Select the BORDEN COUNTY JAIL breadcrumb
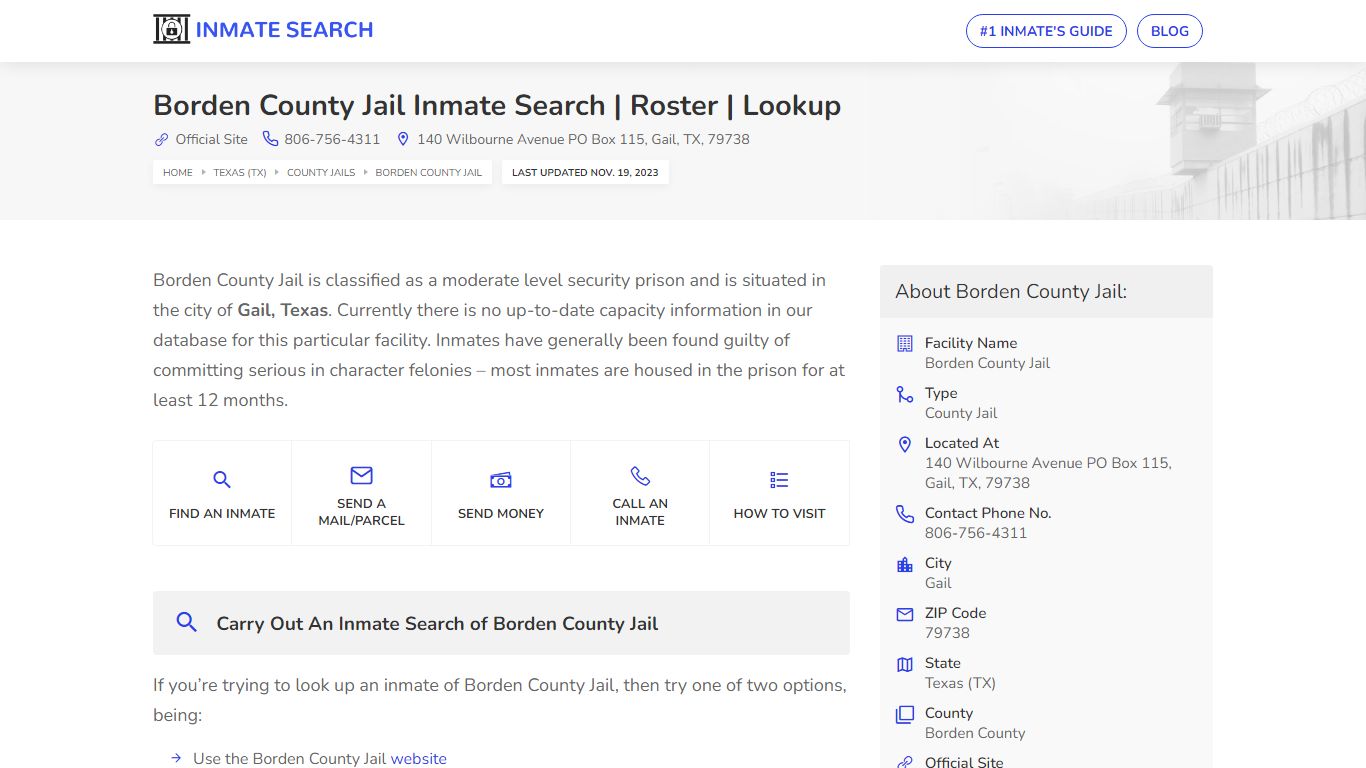Image resolution: width=1366 pixels, height=768 pixels. pyautogui.click(x=429, y=172)
